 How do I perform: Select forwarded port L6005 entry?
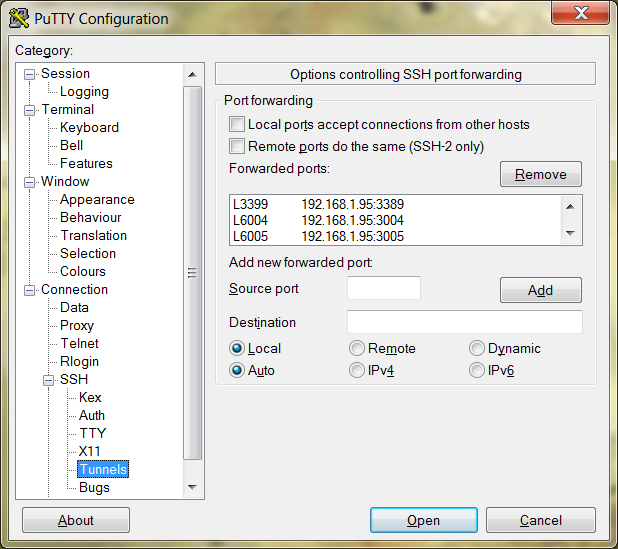(x=395, y=236)
